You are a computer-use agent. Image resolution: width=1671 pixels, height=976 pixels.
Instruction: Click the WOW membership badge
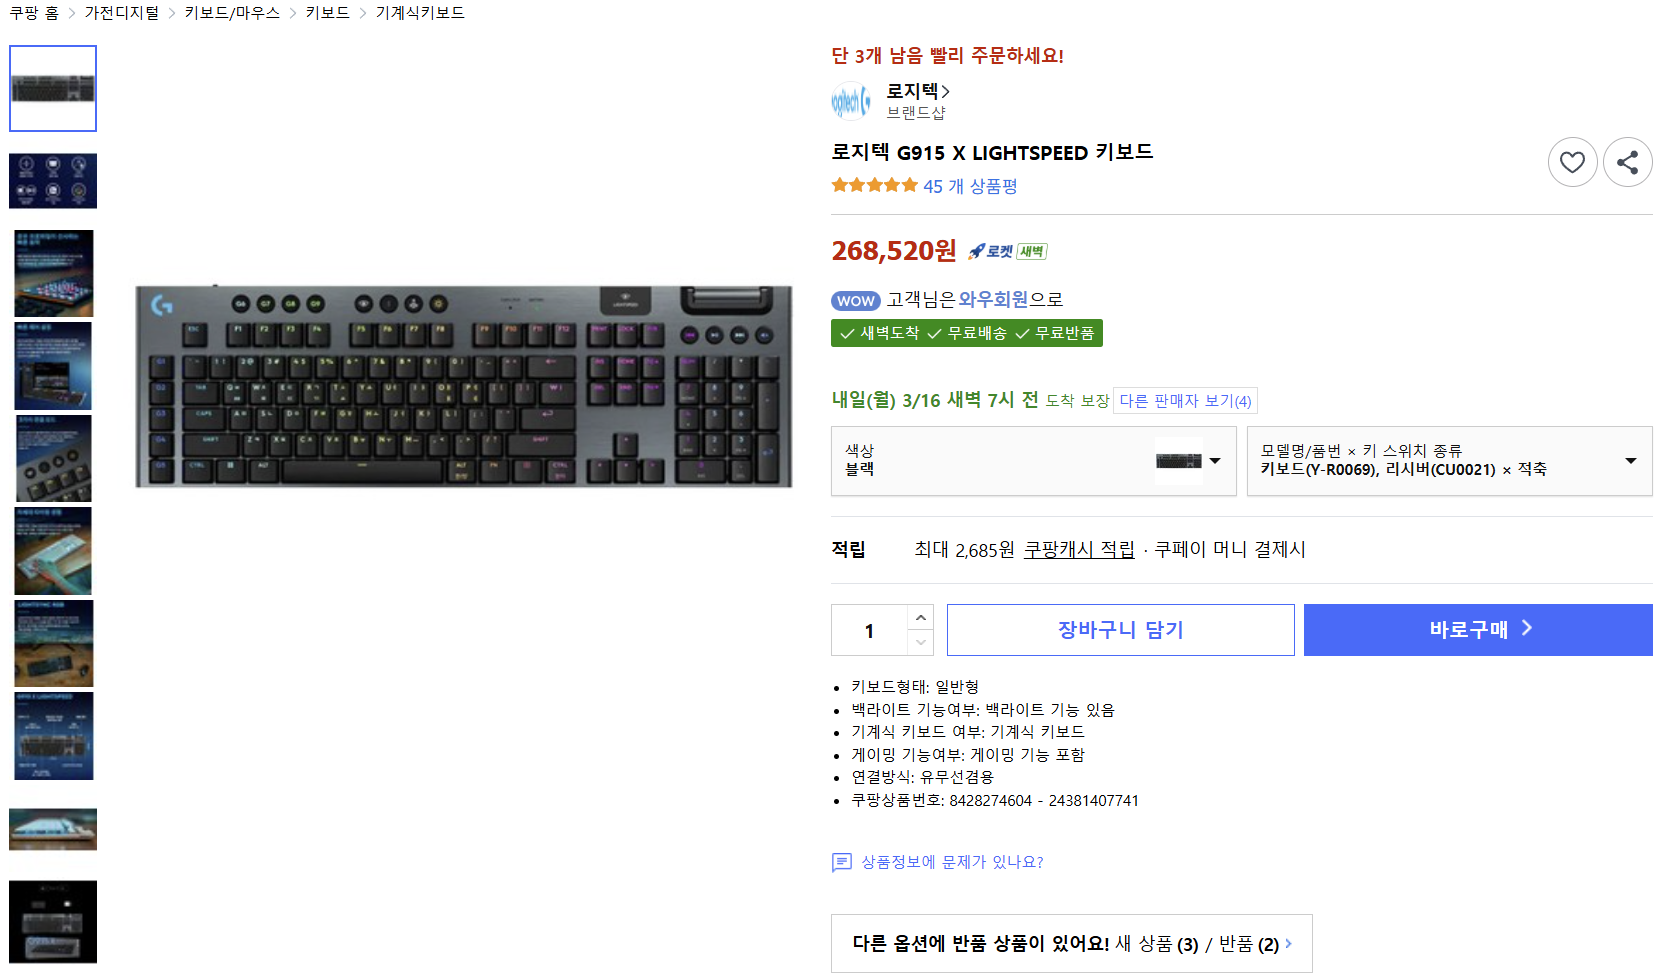[x=855, y=301]
